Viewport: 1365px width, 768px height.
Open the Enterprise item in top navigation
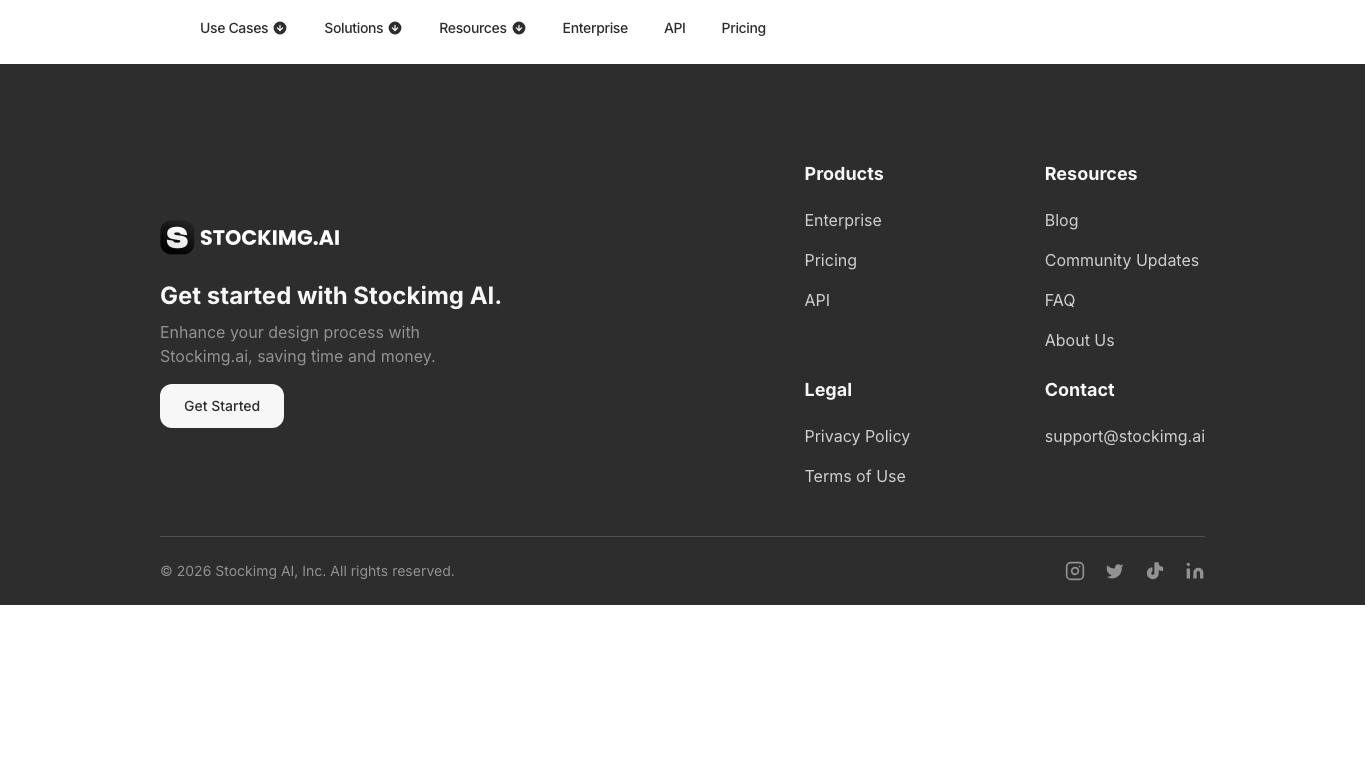click(x=595, y=28)
